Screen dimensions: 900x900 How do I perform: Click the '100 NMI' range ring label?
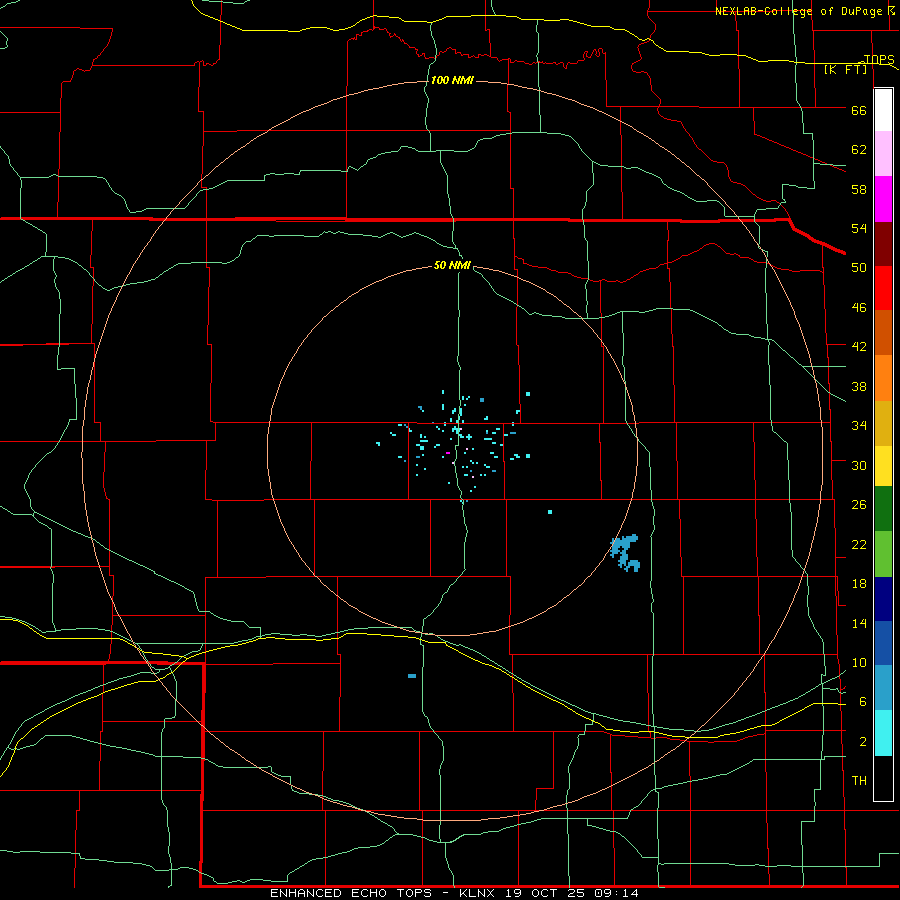point(452,80)
